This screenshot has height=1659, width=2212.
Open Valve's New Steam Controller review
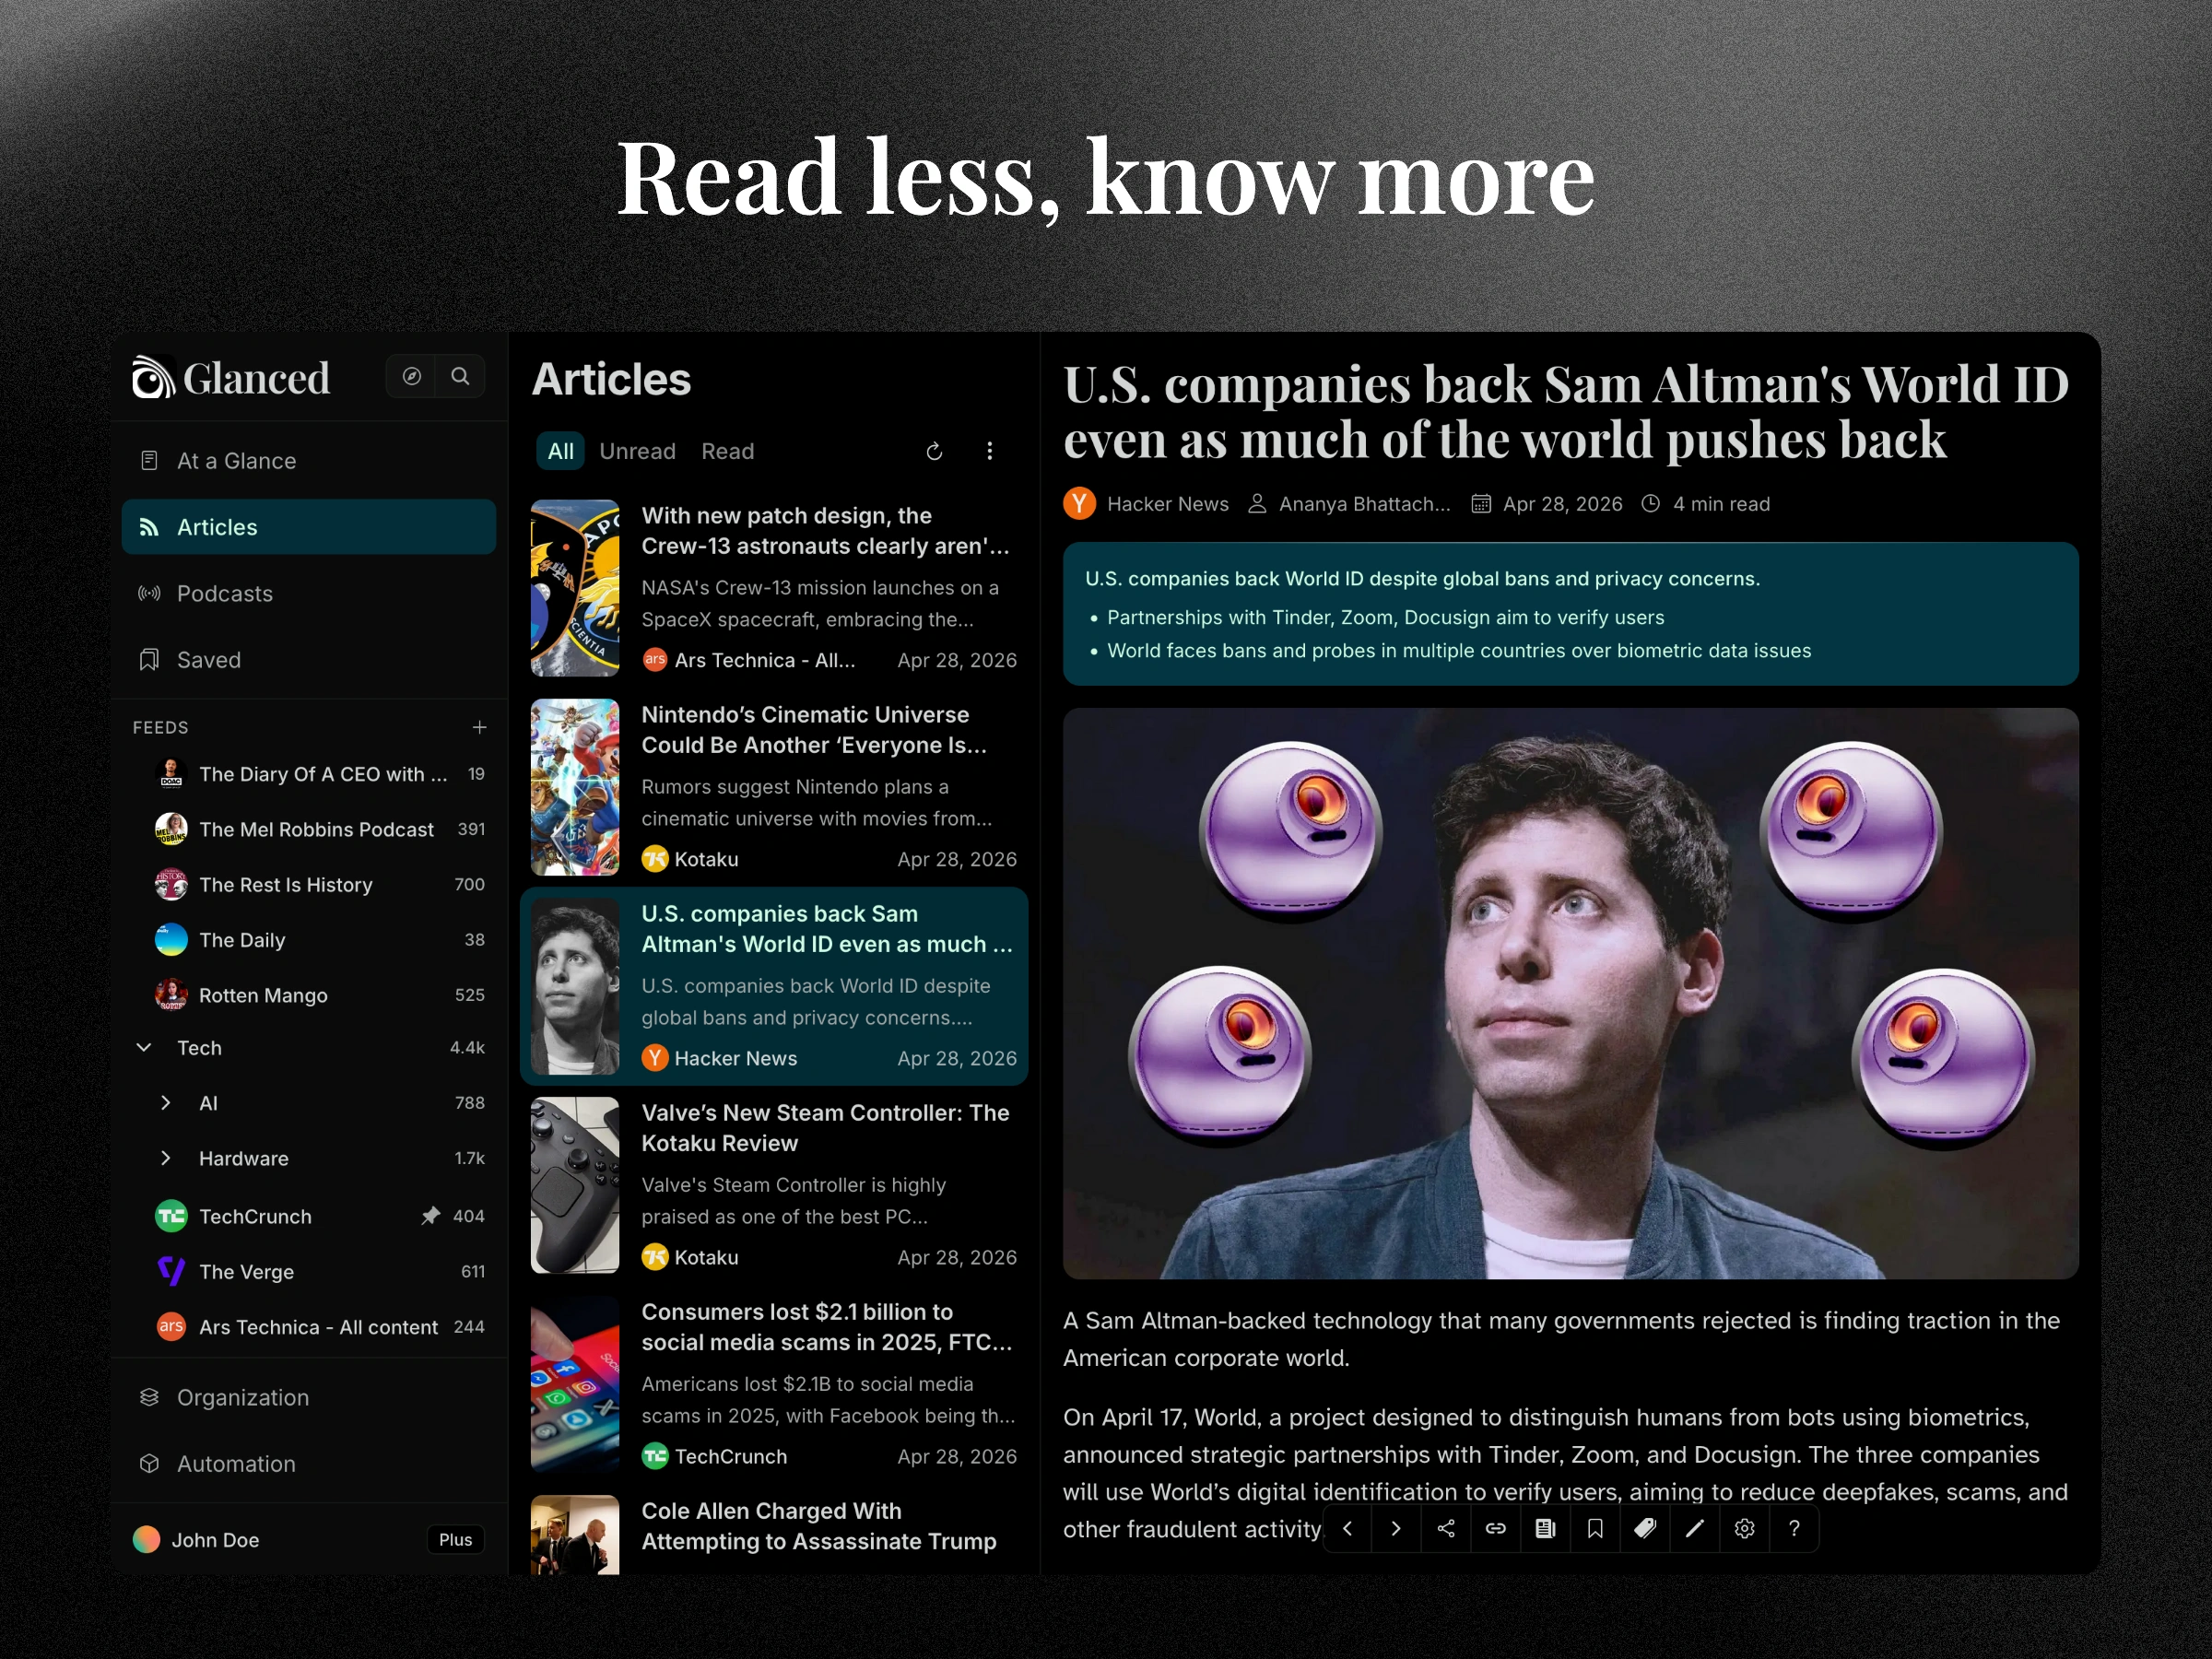pyautogui.click(x=774, y=1185)
